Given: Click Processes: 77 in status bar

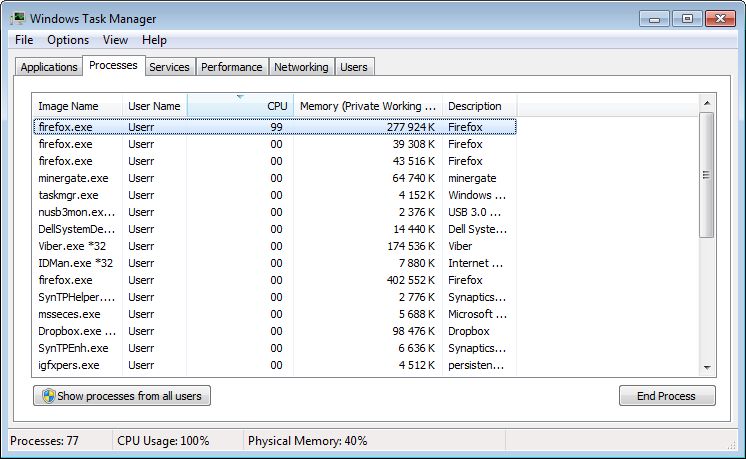Looking at the screenshot, I should tap(44, 441).
